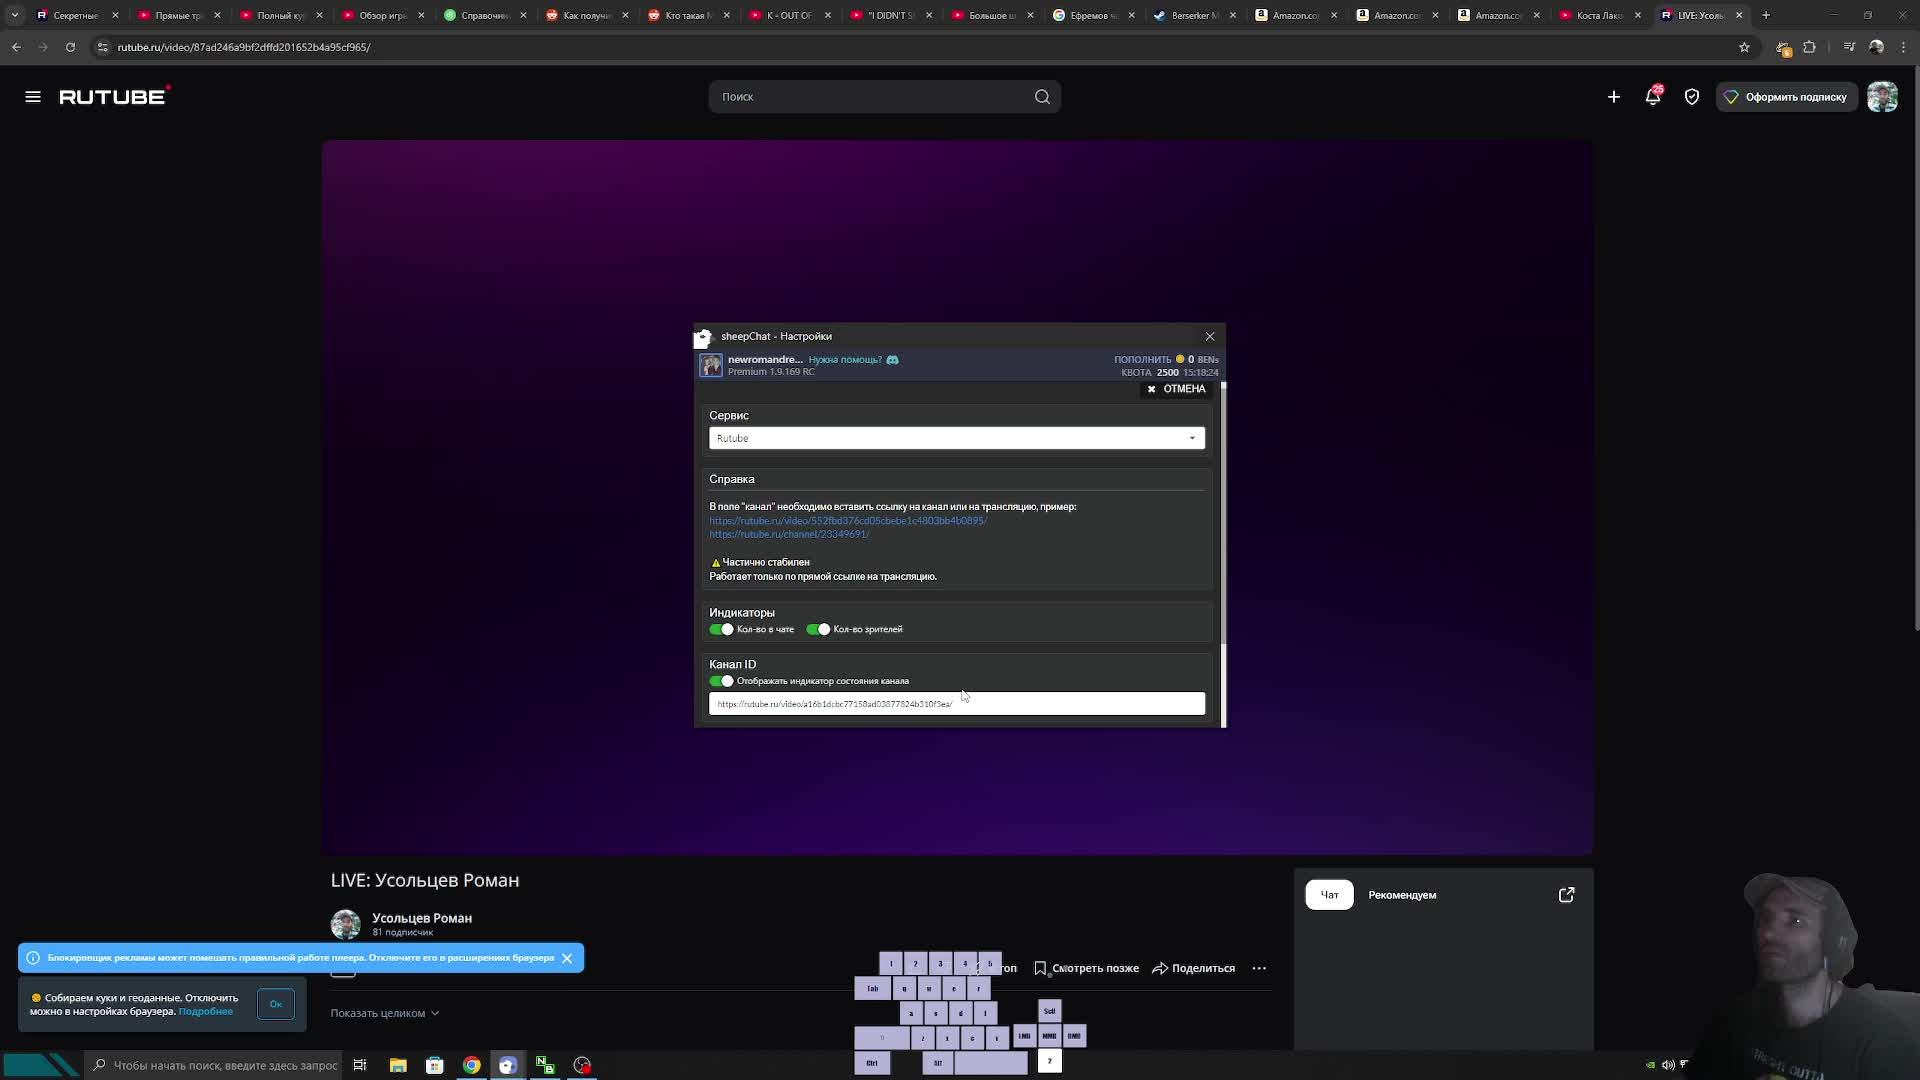The width and height of the screenshot is (1920, 1080).
Task: Click the notifications bell icon
Action: click(x=1652, y=97)
